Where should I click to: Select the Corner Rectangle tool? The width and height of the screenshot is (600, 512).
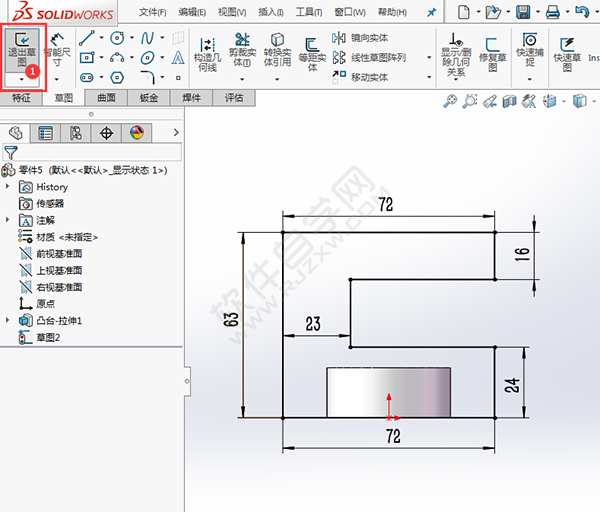(87, 58)
